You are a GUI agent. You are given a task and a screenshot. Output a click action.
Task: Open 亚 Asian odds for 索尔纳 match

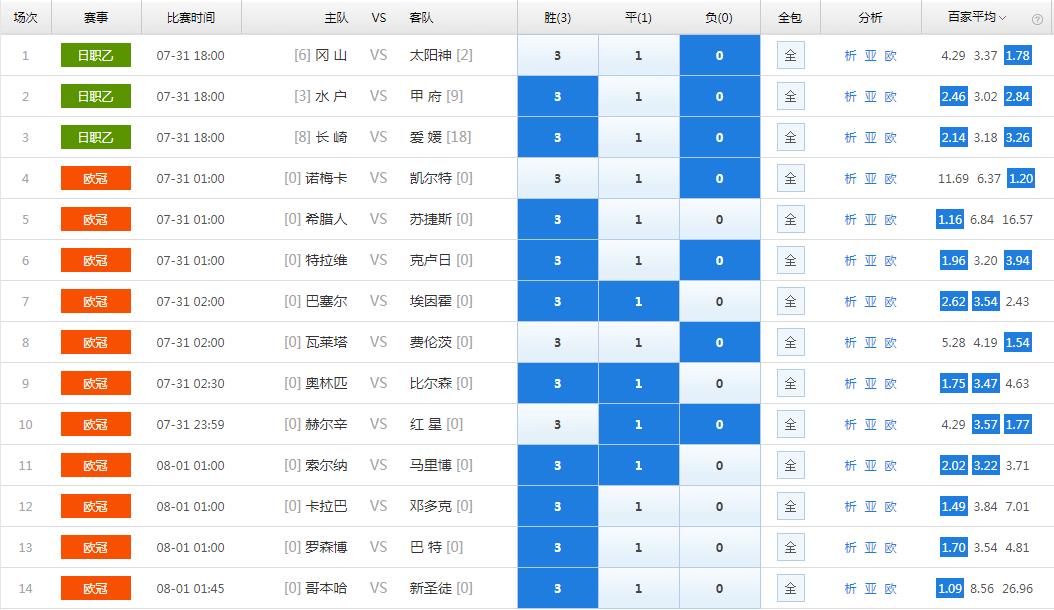coord(870,466)
